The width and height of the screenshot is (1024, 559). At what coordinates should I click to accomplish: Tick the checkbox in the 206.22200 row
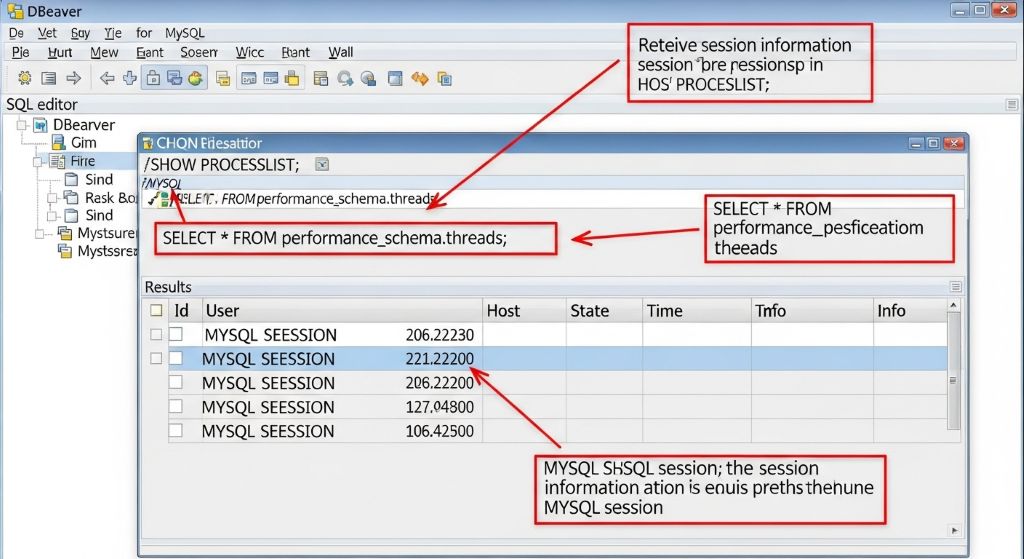[176, 382]
